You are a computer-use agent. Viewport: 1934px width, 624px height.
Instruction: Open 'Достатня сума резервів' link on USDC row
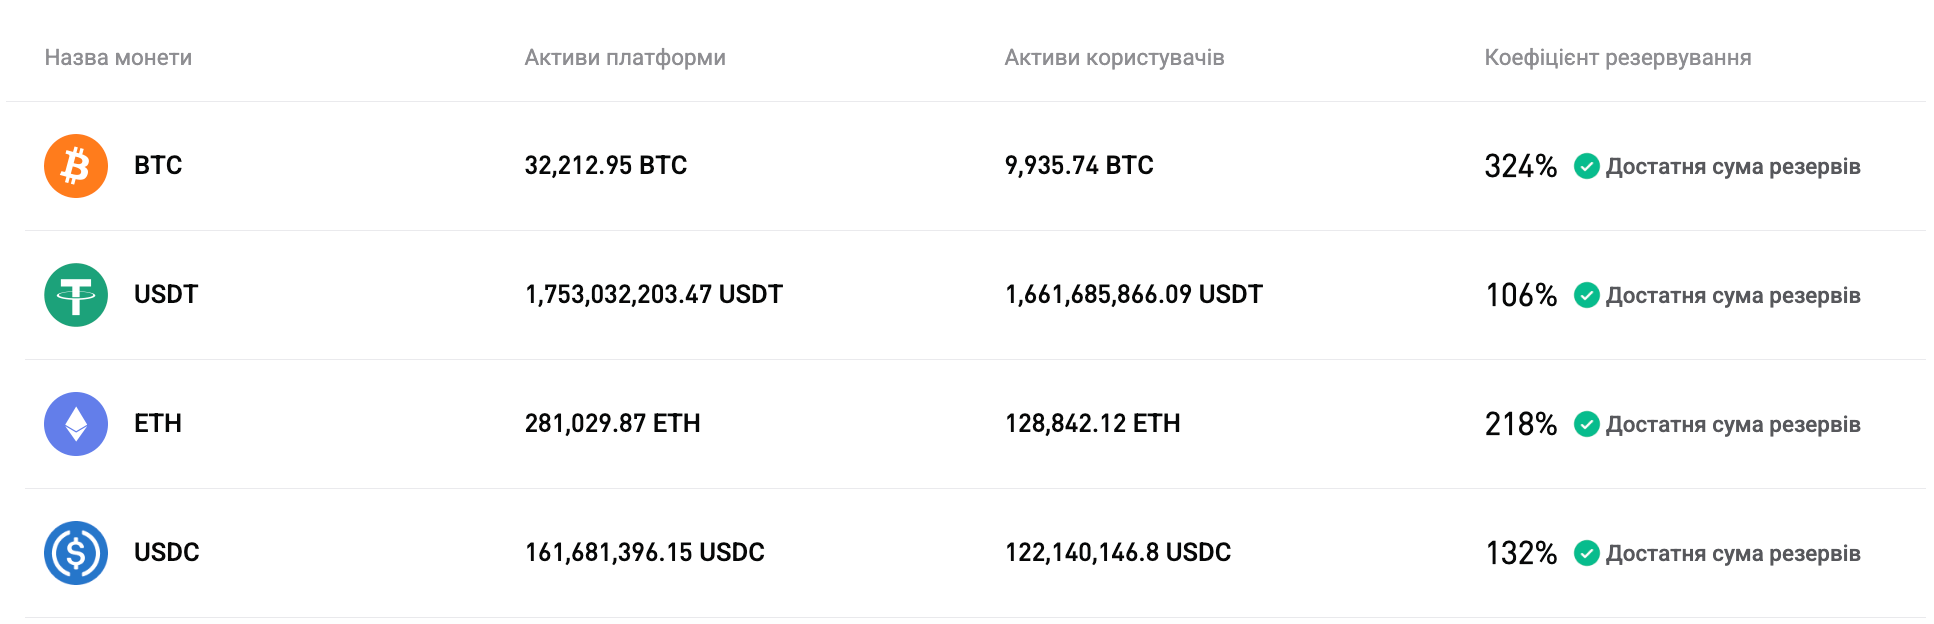point(1734,552)
